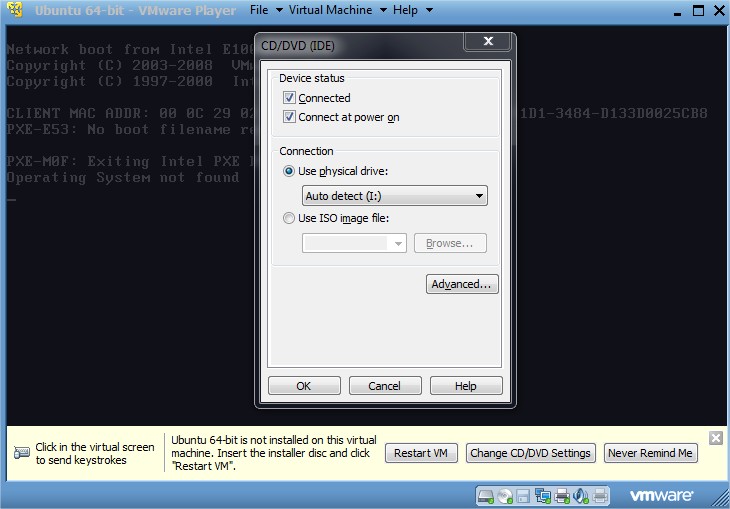Click the CD/DVD drive status icon

(x=505, y=496)
